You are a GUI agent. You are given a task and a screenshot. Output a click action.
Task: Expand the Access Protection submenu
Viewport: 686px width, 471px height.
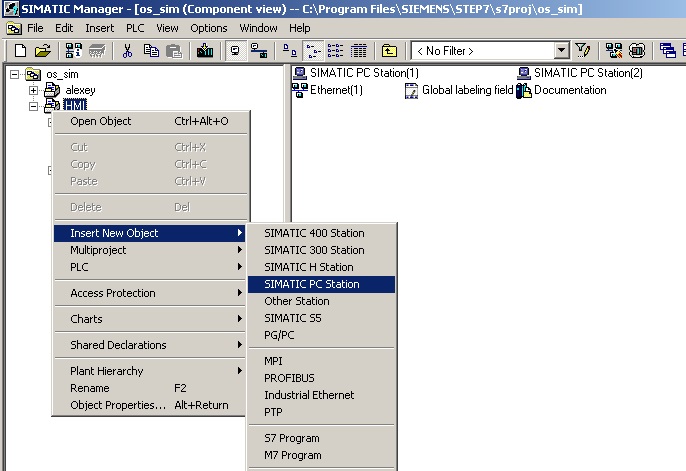point(149,293)
